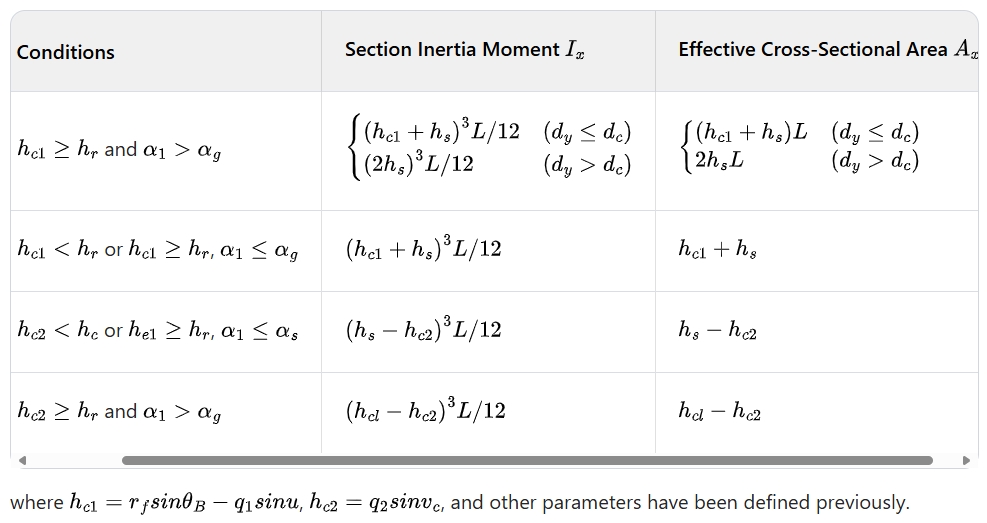Click the right scroll arrow of the table
The height and width of the screenshot is (523, 987).
click(x=966, y=460)
